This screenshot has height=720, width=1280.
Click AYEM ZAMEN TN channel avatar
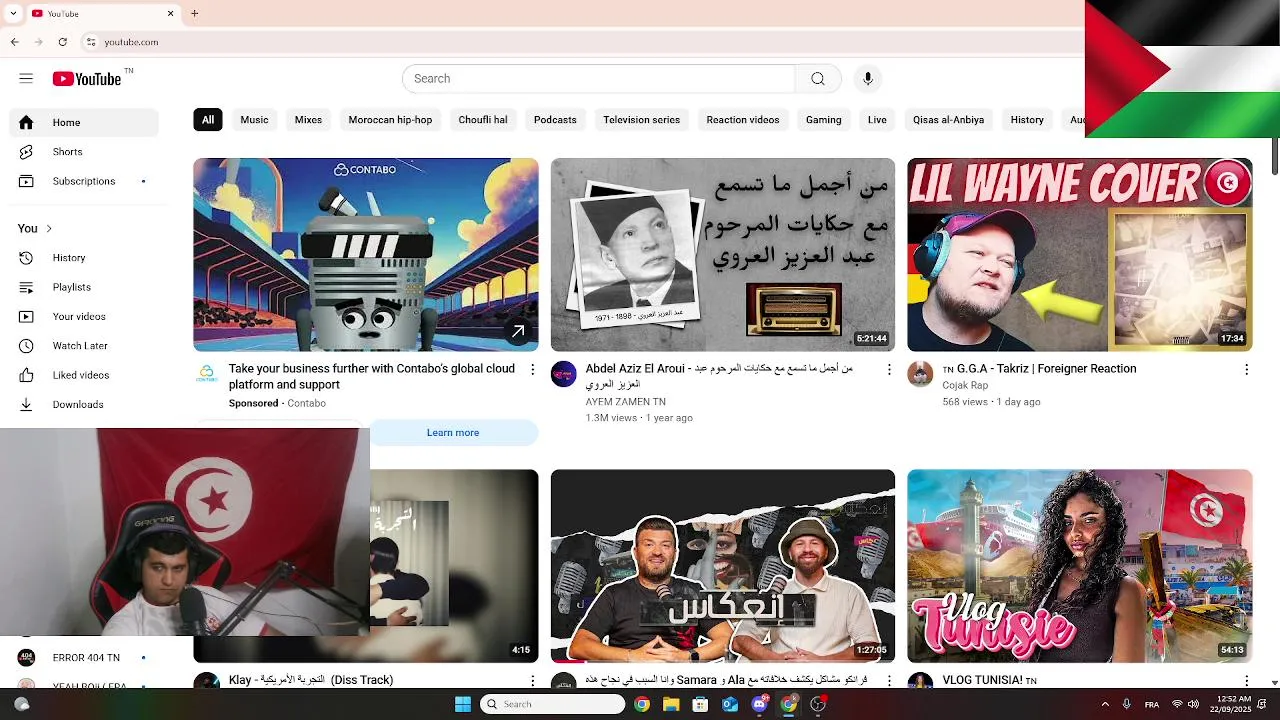(x=563, y=374)
